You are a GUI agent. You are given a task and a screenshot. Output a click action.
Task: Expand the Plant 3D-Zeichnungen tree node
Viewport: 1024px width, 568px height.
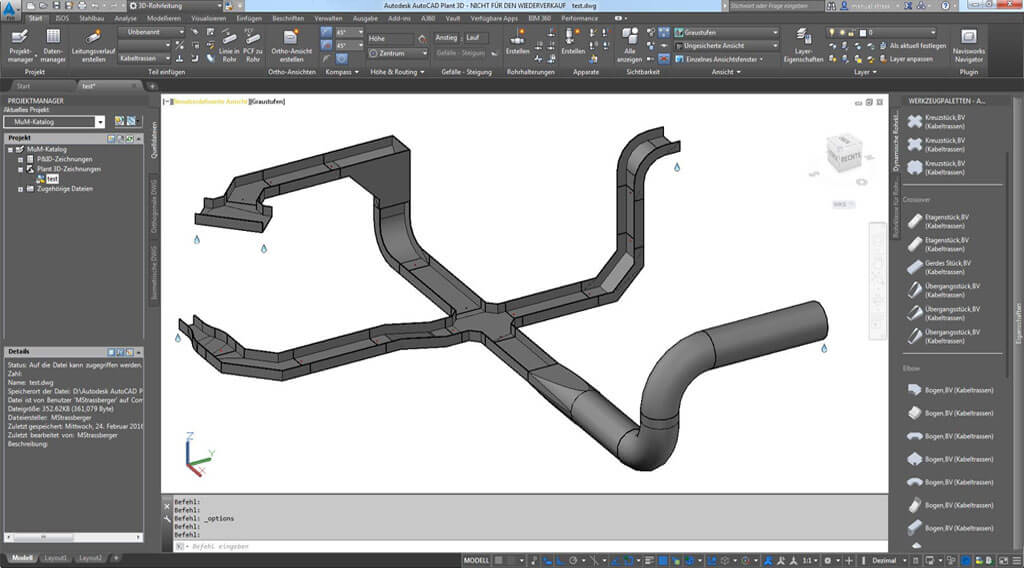(x=21, y=169)
